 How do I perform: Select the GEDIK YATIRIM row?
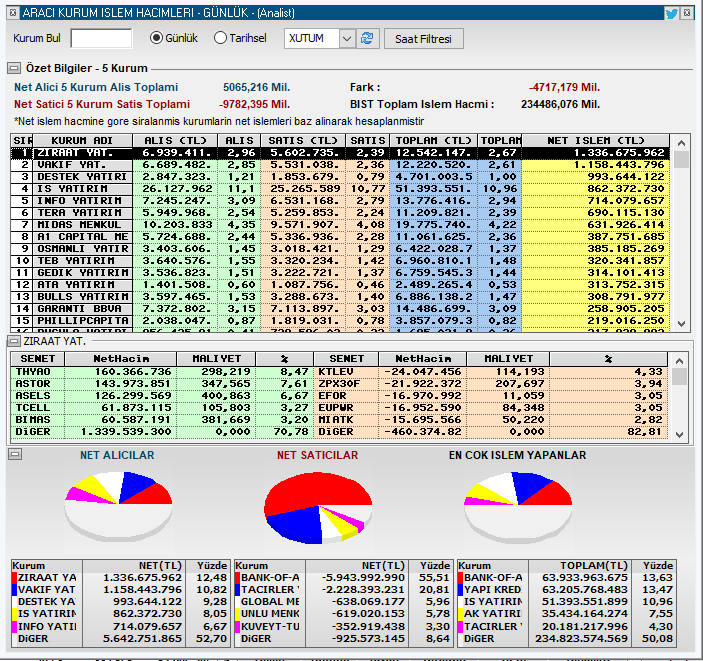tap(340, 273)
